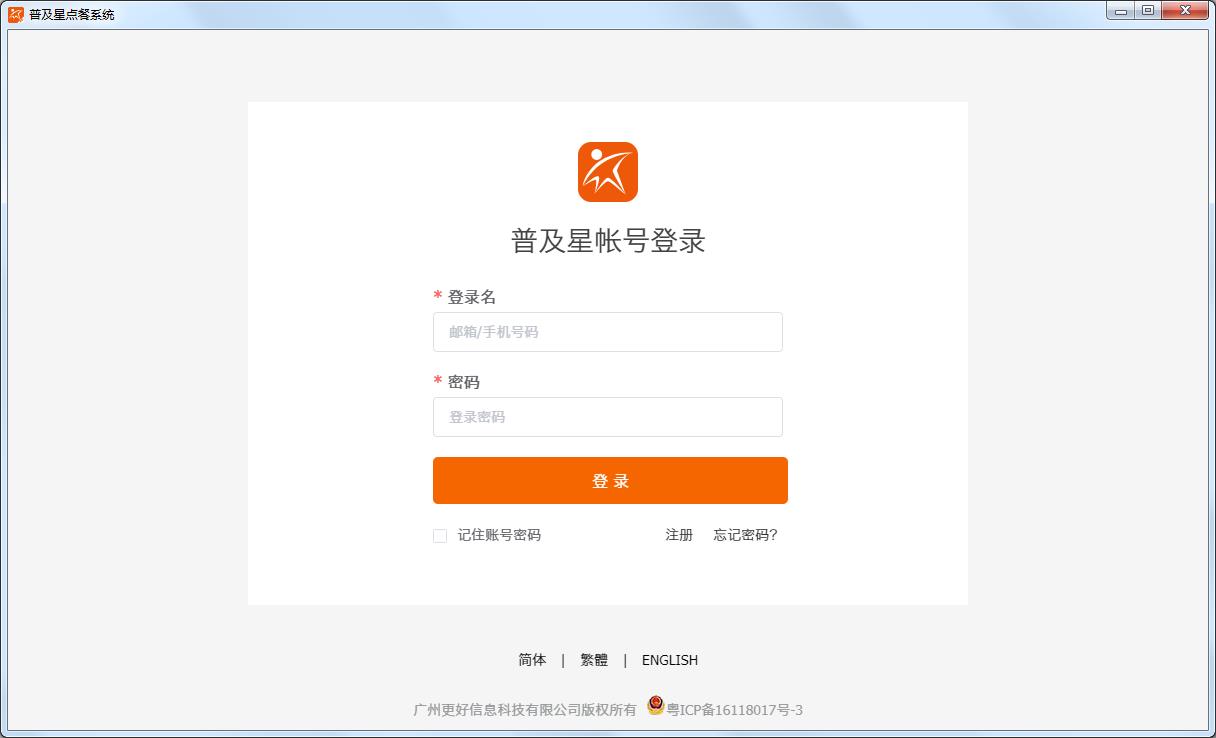Close the 普及星点餐系统 window
1216x738 pixels.
point(1186,11)
